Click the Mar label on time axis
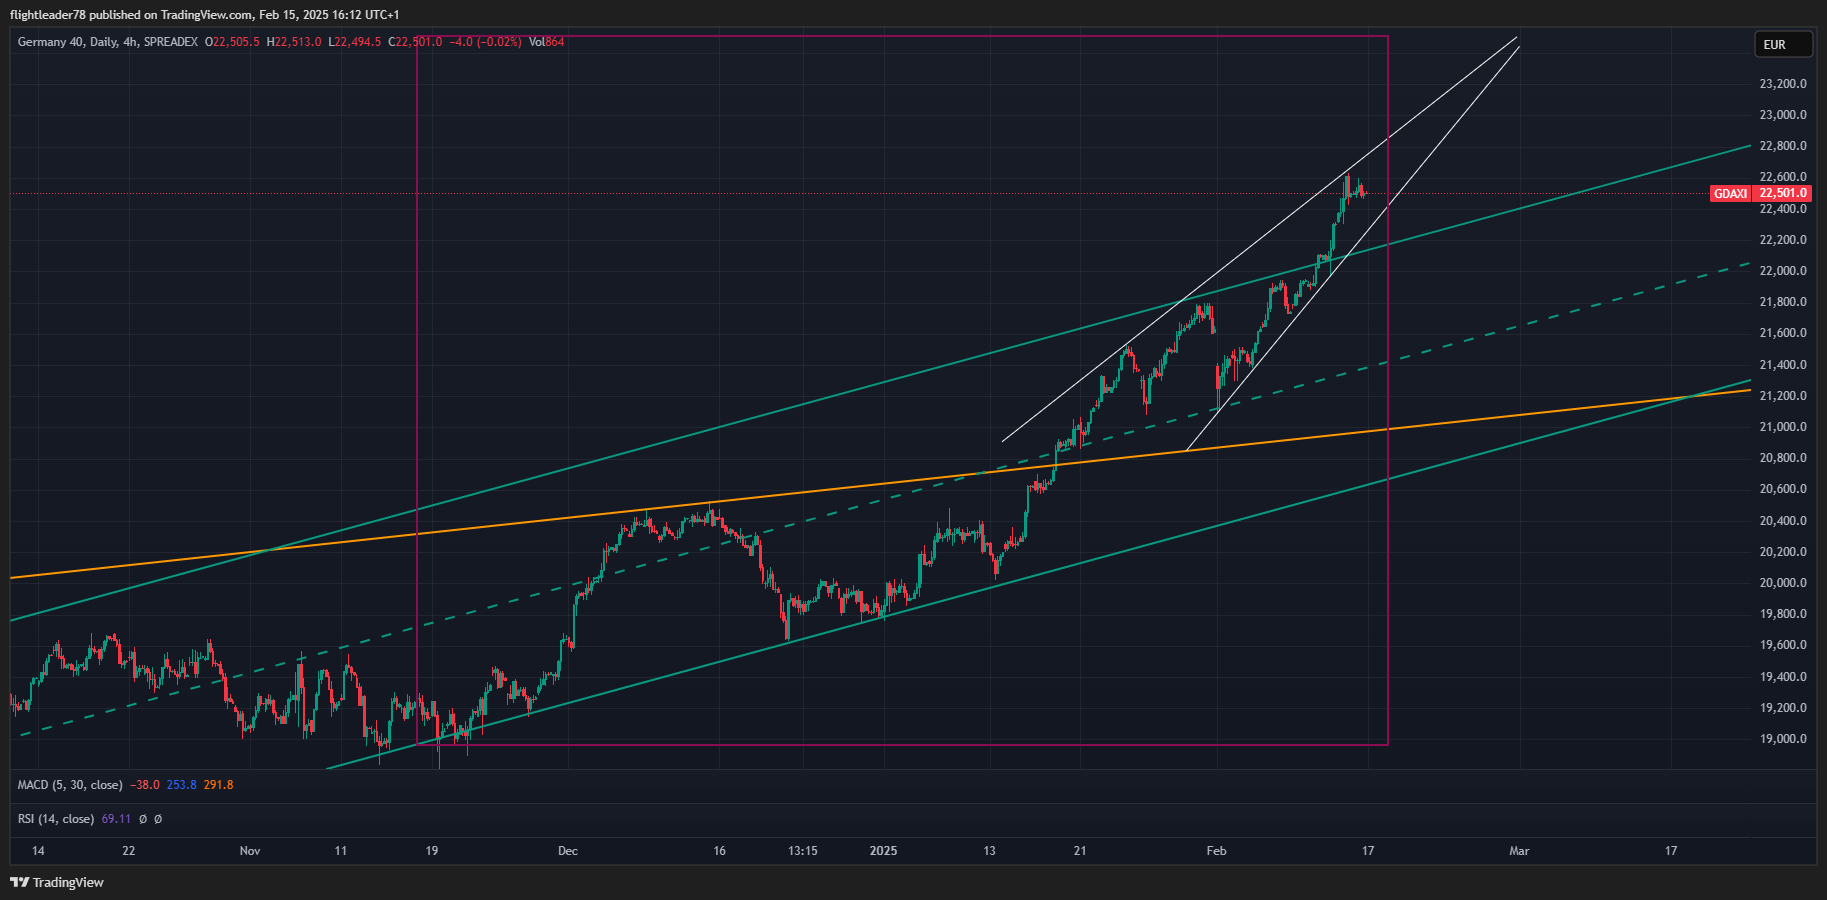Screen dimensions: 1827x900 pos(1519,851)
